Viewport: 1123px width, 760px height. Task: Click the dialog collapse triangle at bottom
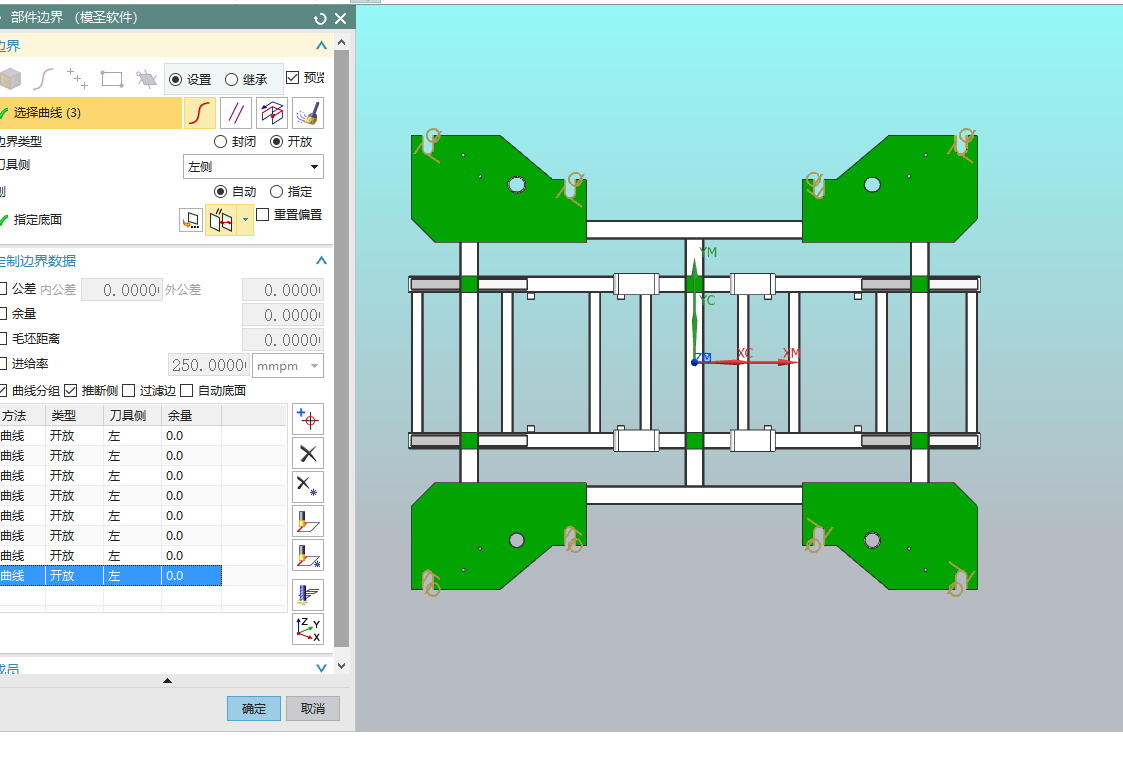coord(167,680)
